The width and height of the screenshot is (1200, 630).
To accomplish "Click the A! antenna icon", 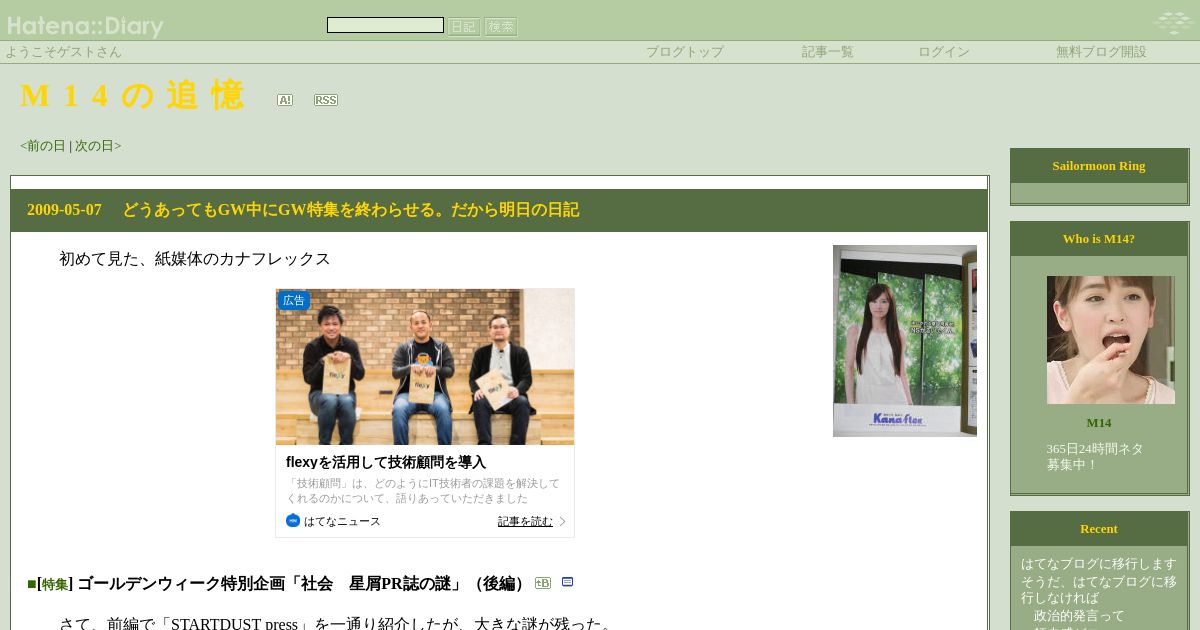I will point(285,100).
